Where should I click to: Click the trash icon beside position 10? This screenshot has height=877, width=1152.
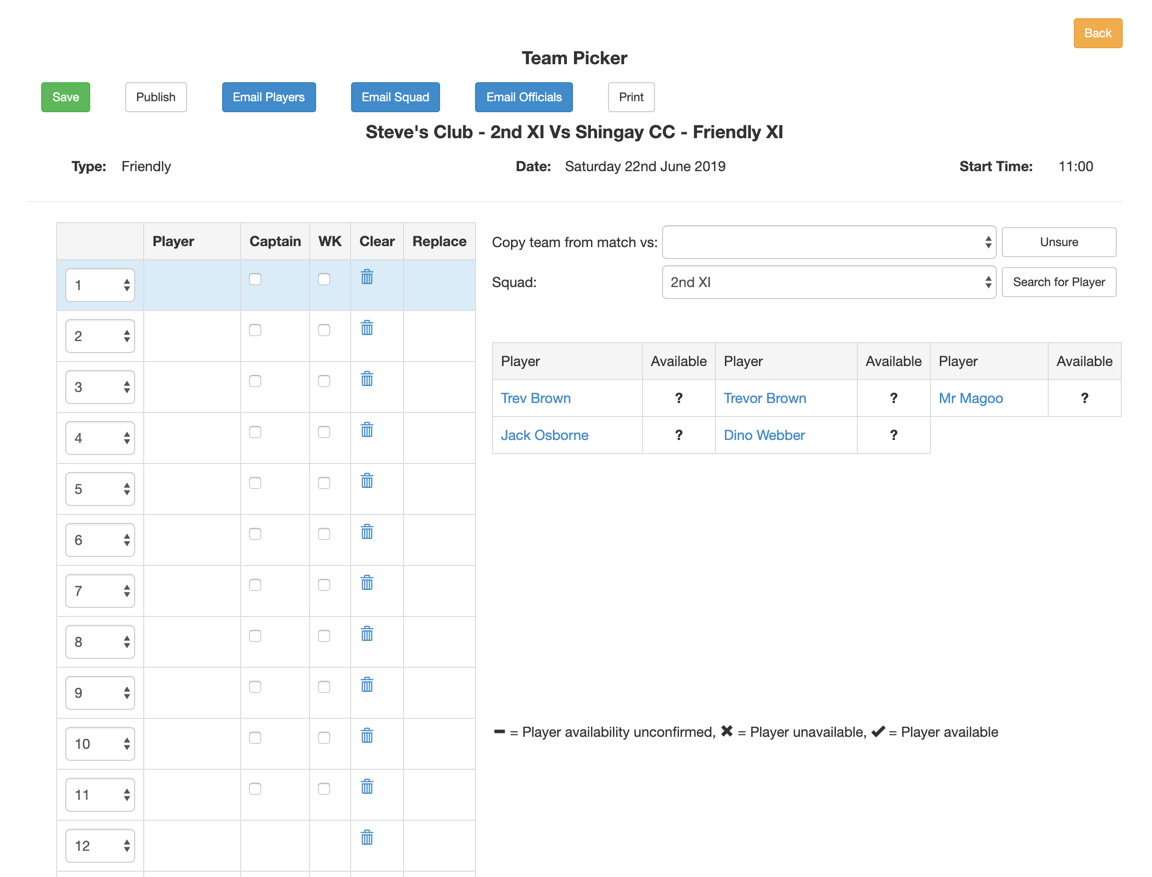point(366,735)
